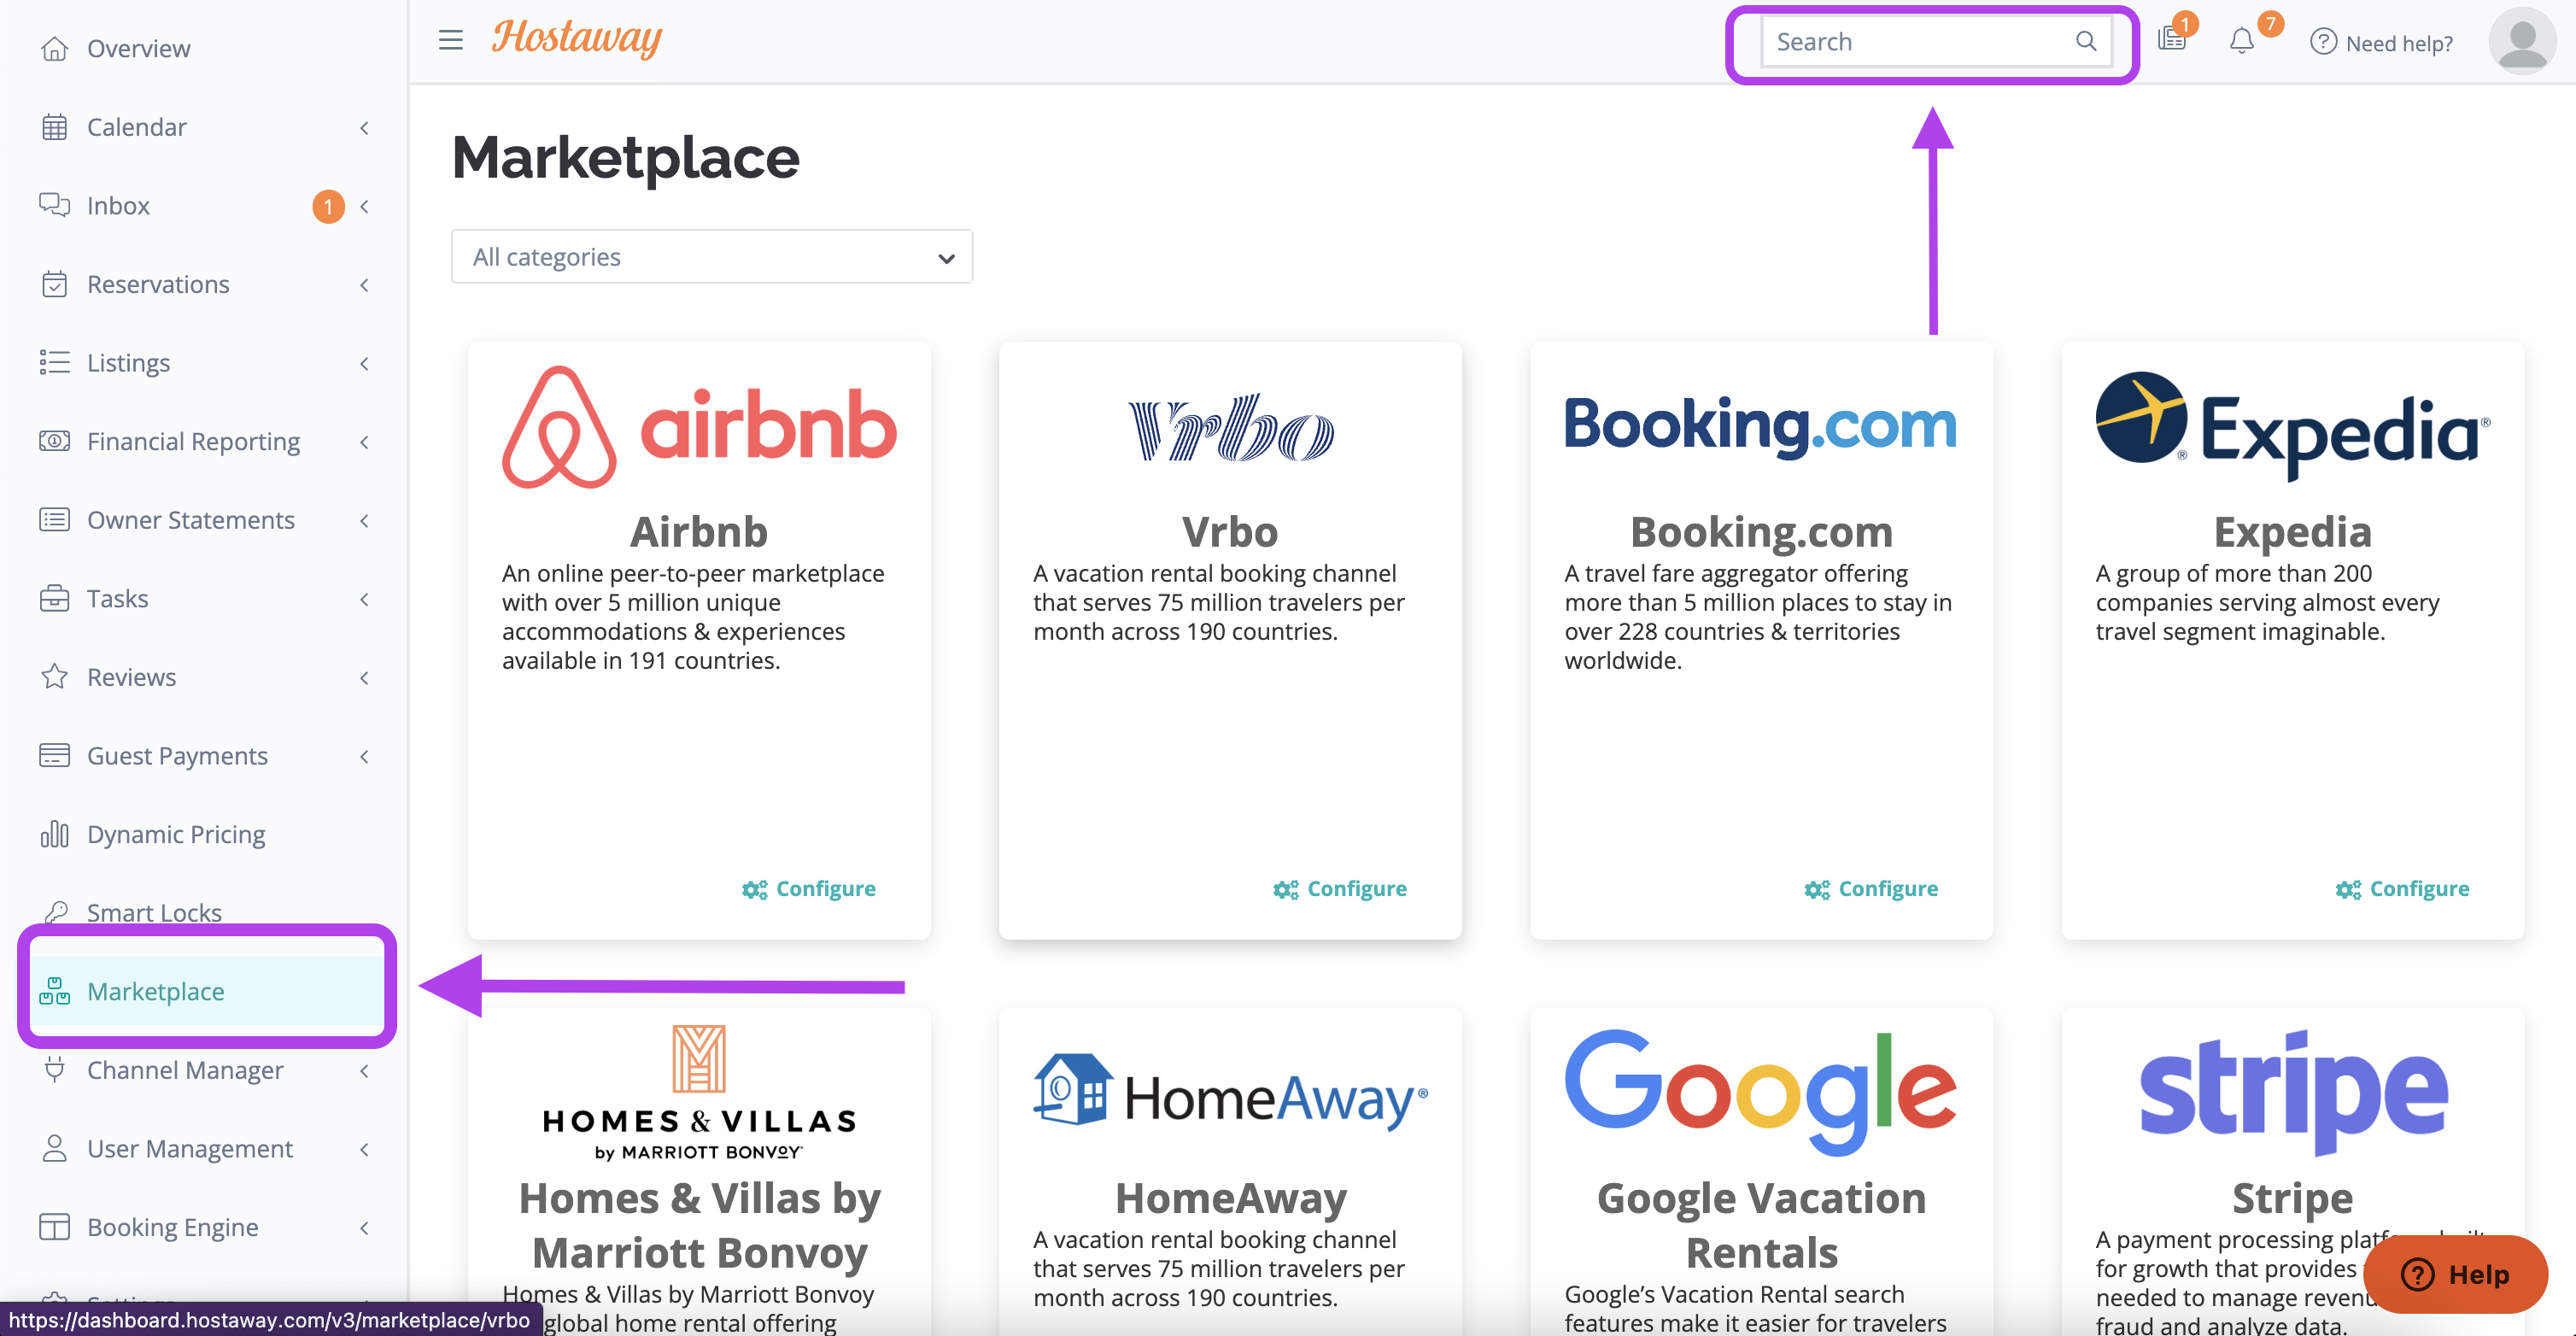Click the Homes & Villas Marriott logo
This screenshot has width=2576, height=1336.
coord(699,1092)
